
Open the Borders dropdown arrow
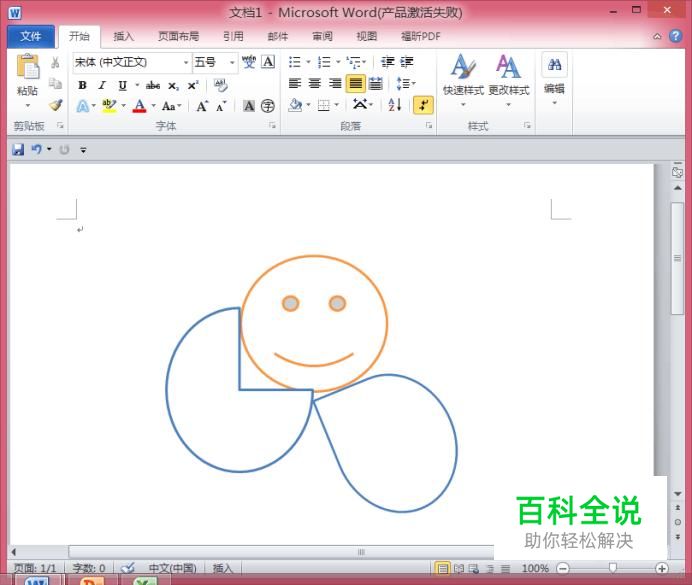(337, 105)
